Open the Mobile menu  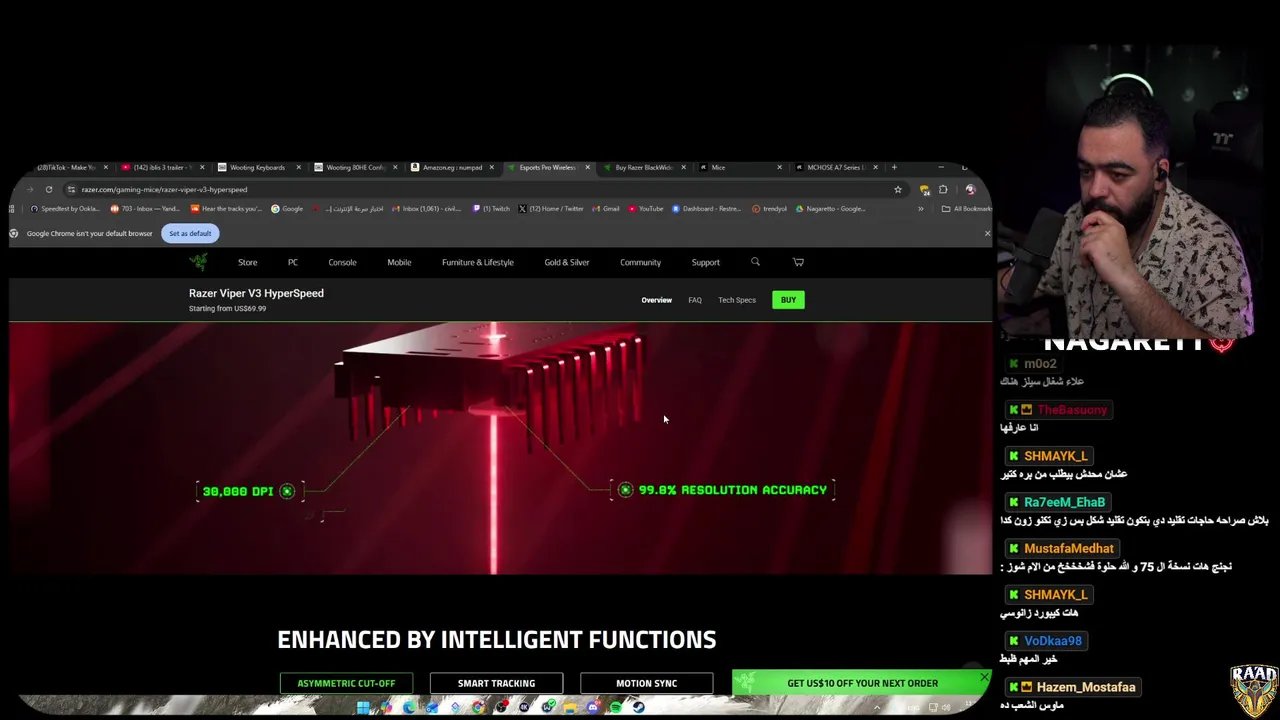coord(399,262)
